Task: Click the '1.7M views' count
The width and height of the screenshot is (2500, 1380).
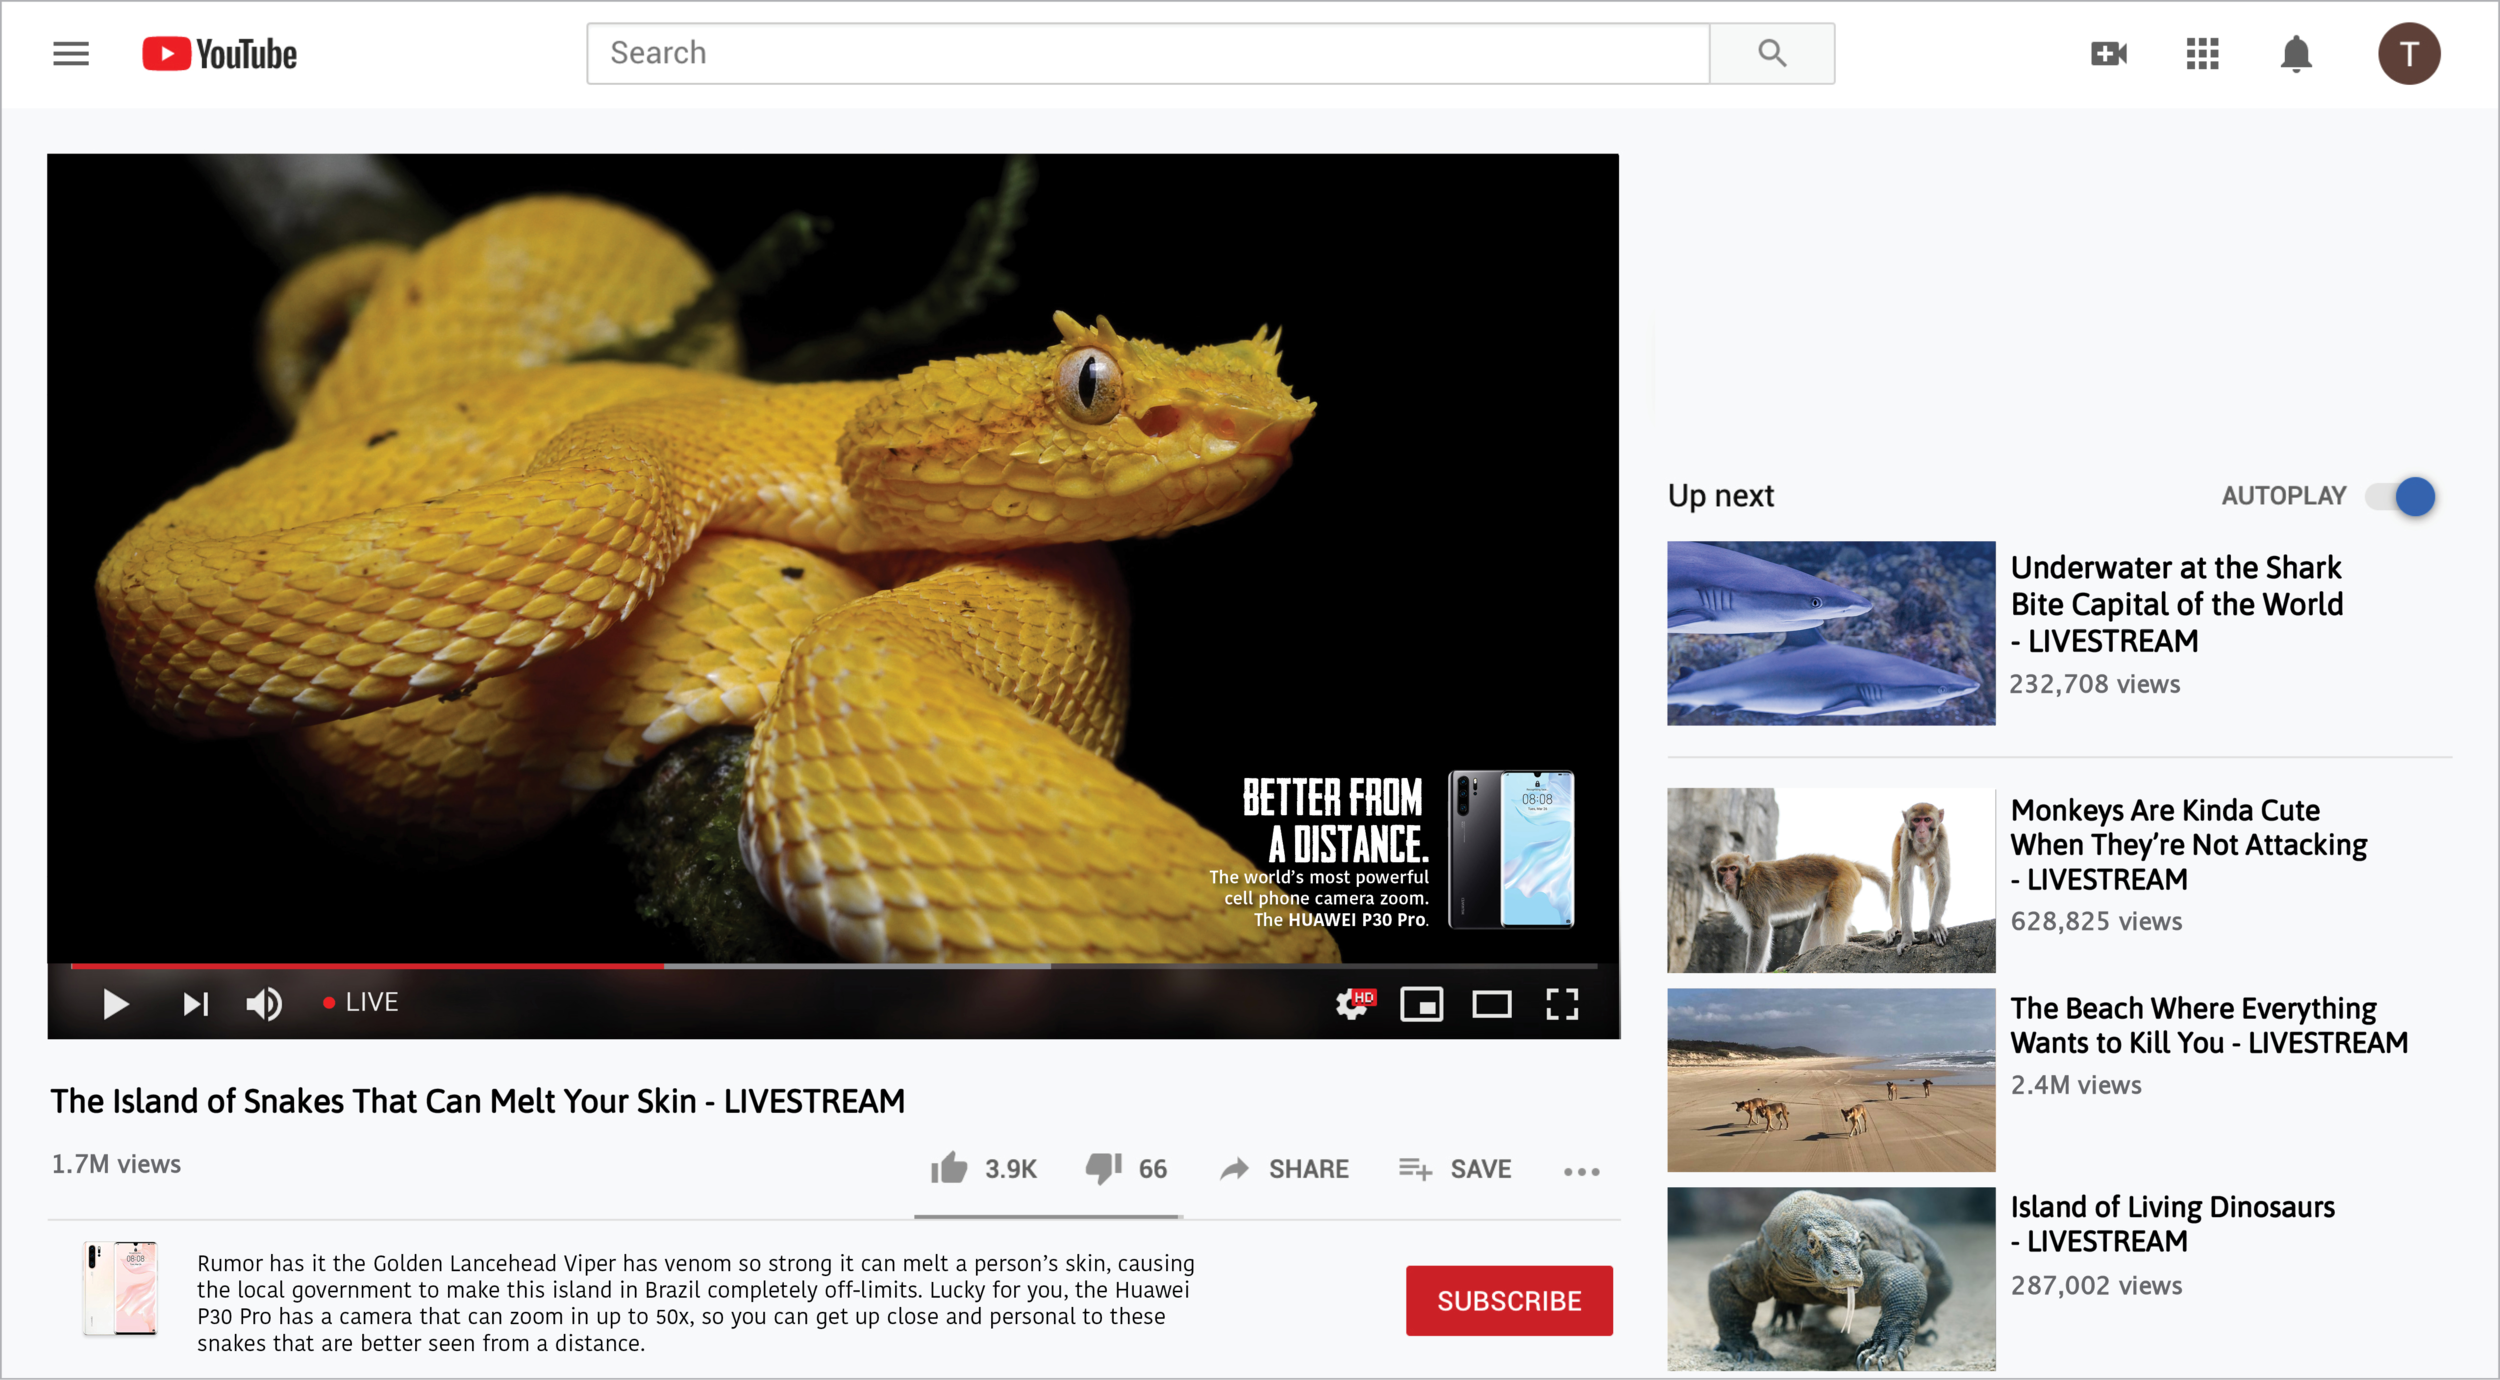Action: click(x=116, y=1164)
